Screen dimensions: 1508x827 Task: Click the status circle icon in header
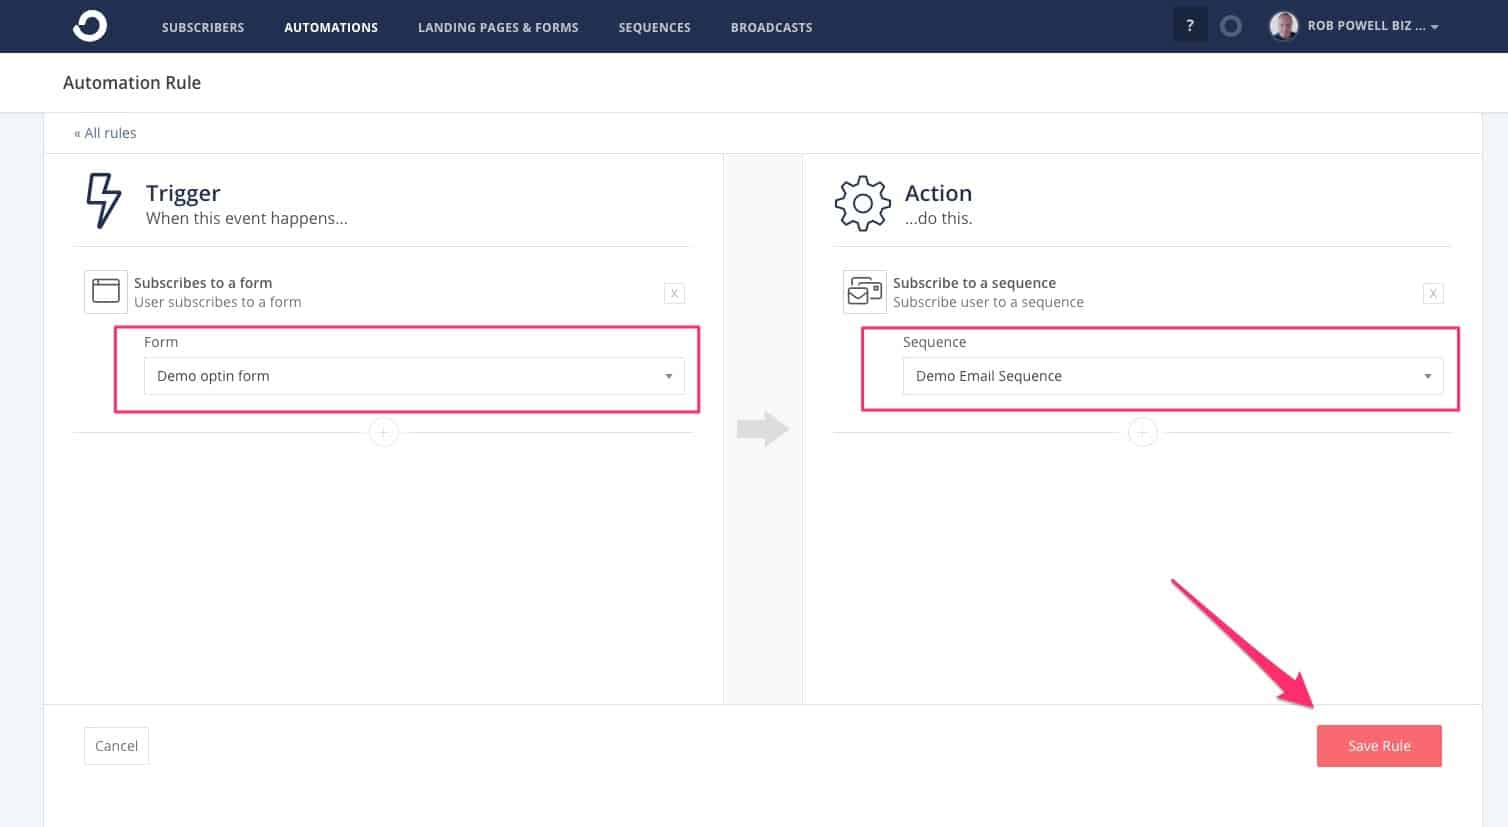pyautogui.click(x=1231, y=26)
